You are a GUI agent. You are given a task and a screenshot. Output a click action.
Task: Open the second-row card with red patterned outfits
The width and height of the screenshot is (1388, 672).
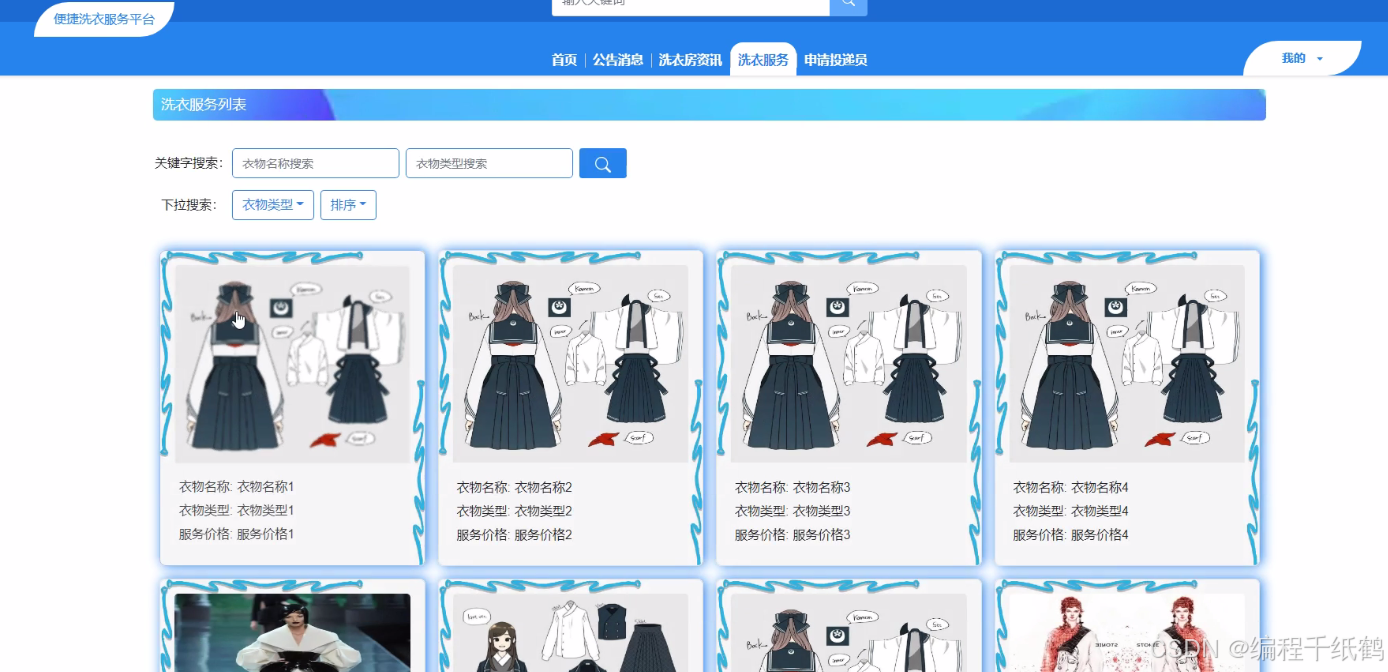[1126, 632]
